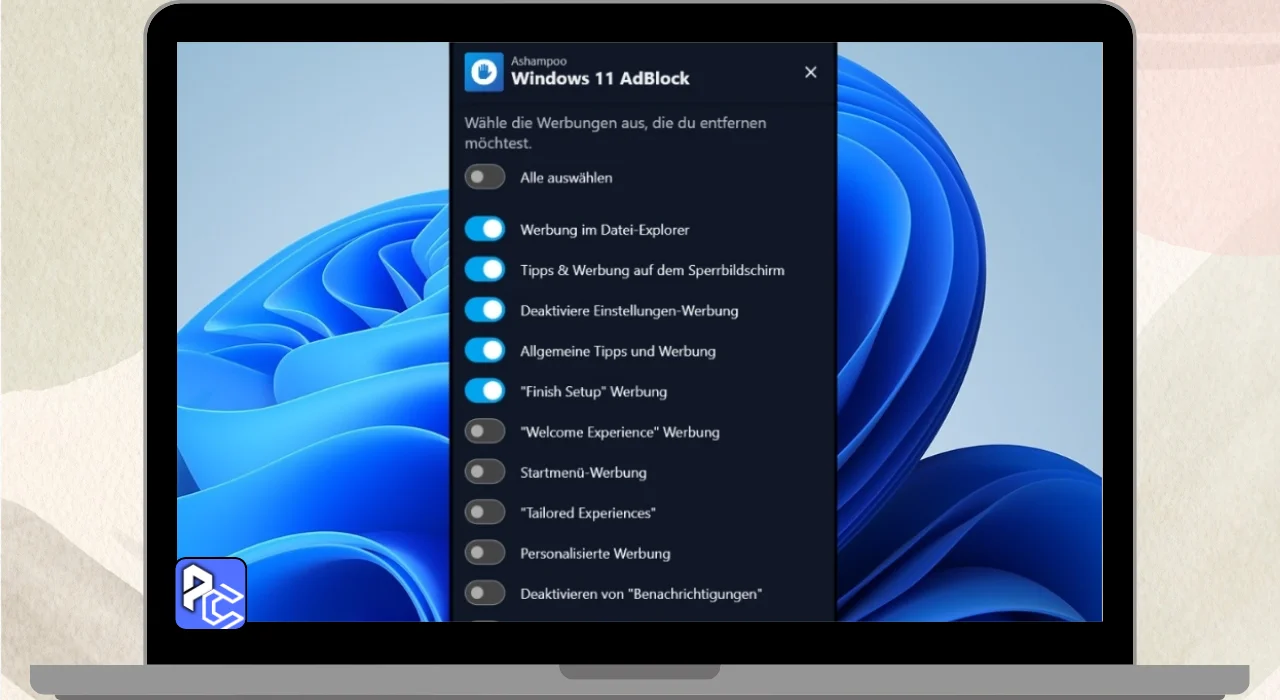
Task: Click the Windows 11 AdBlock title text
Action: [x=600, y=78]
